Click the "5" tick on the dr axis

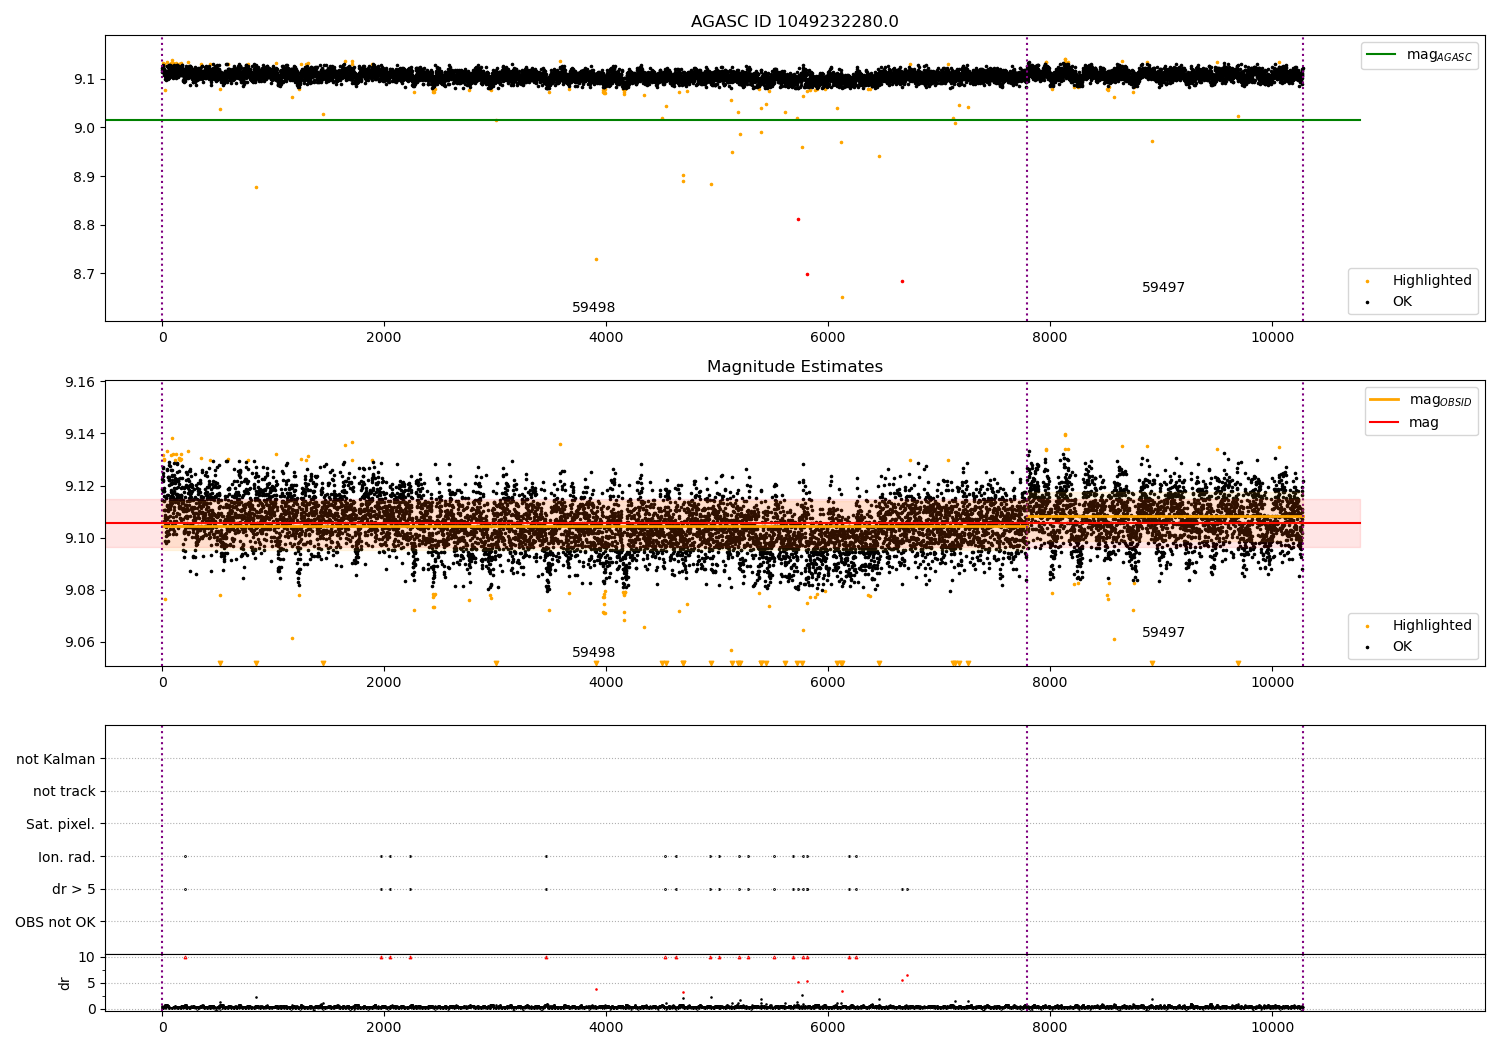pyautogui.click(x=91, y=983)
